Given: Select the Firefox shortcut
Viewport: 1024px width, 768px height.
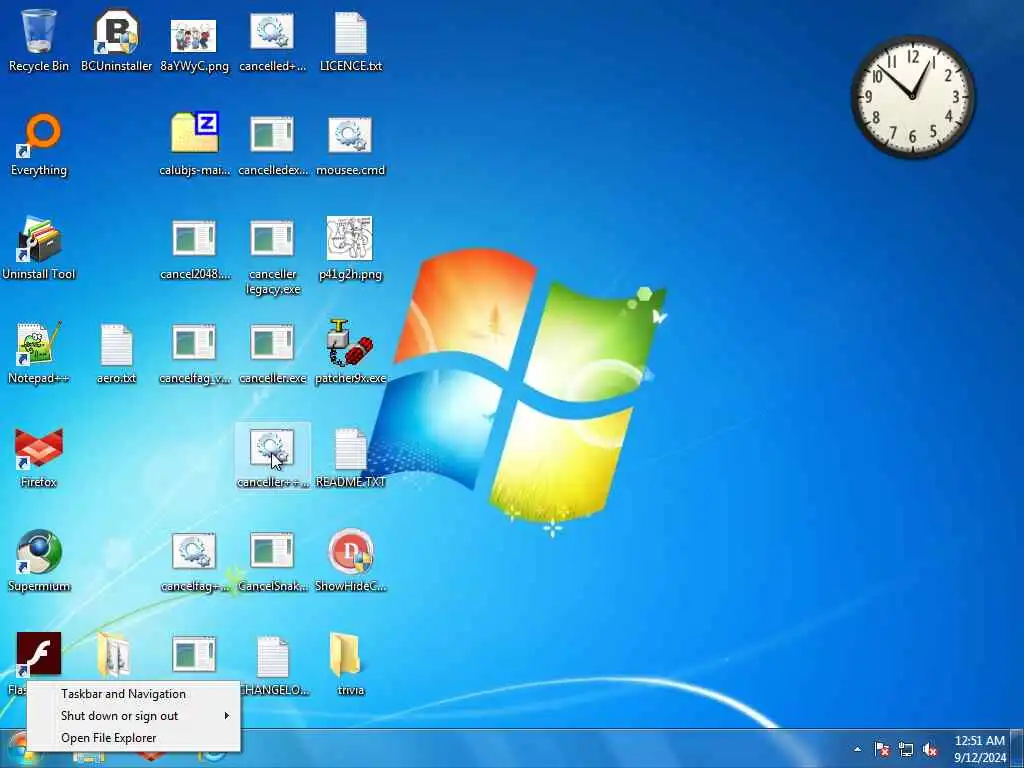Looking at the screenshot, I should [39, 457].
